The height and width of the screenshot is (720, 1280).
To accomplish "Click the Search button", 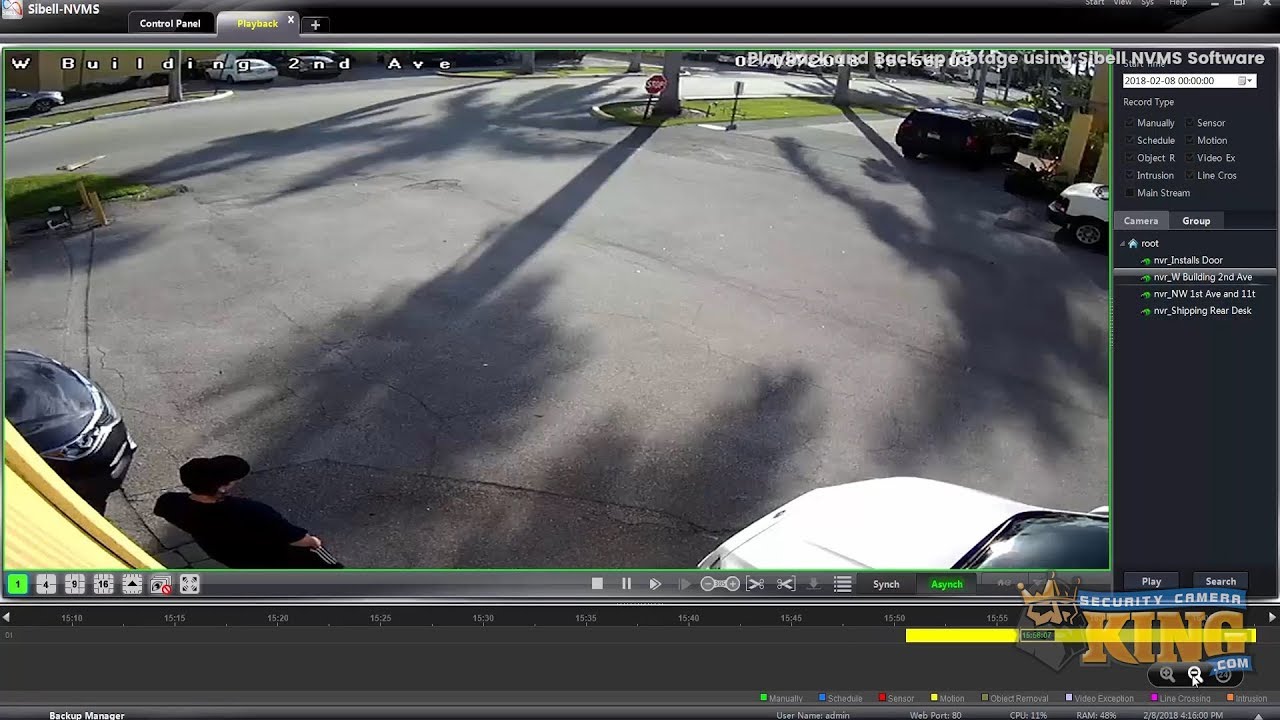I will coord(1220,581).
